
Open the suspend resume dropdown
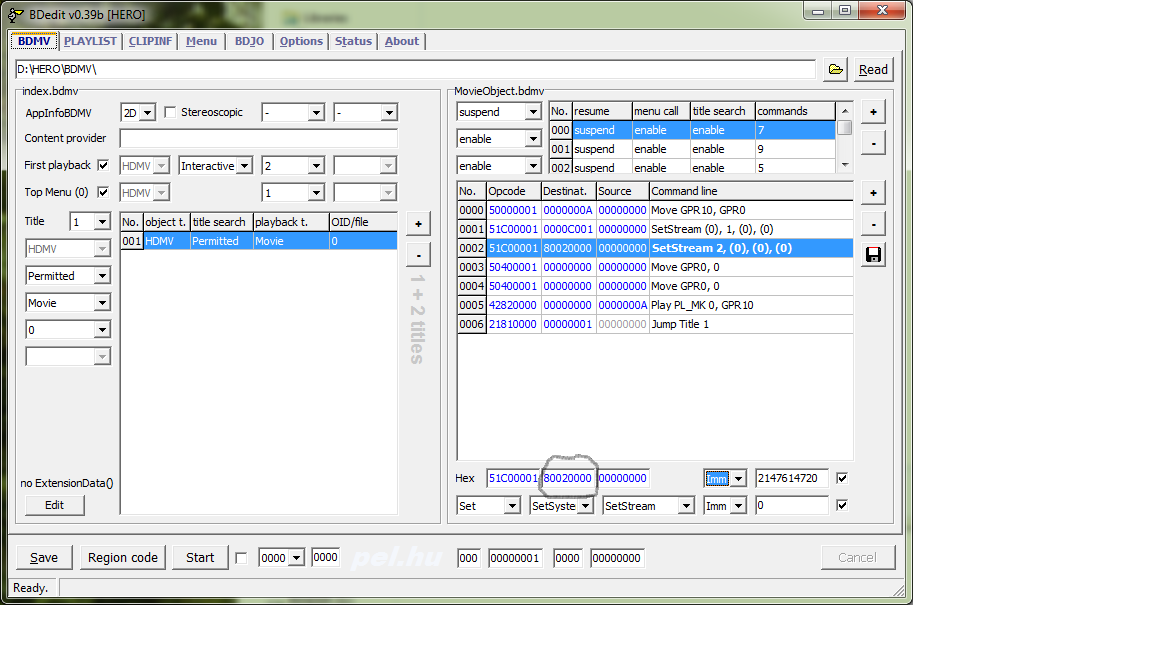(x=533, y=112)
